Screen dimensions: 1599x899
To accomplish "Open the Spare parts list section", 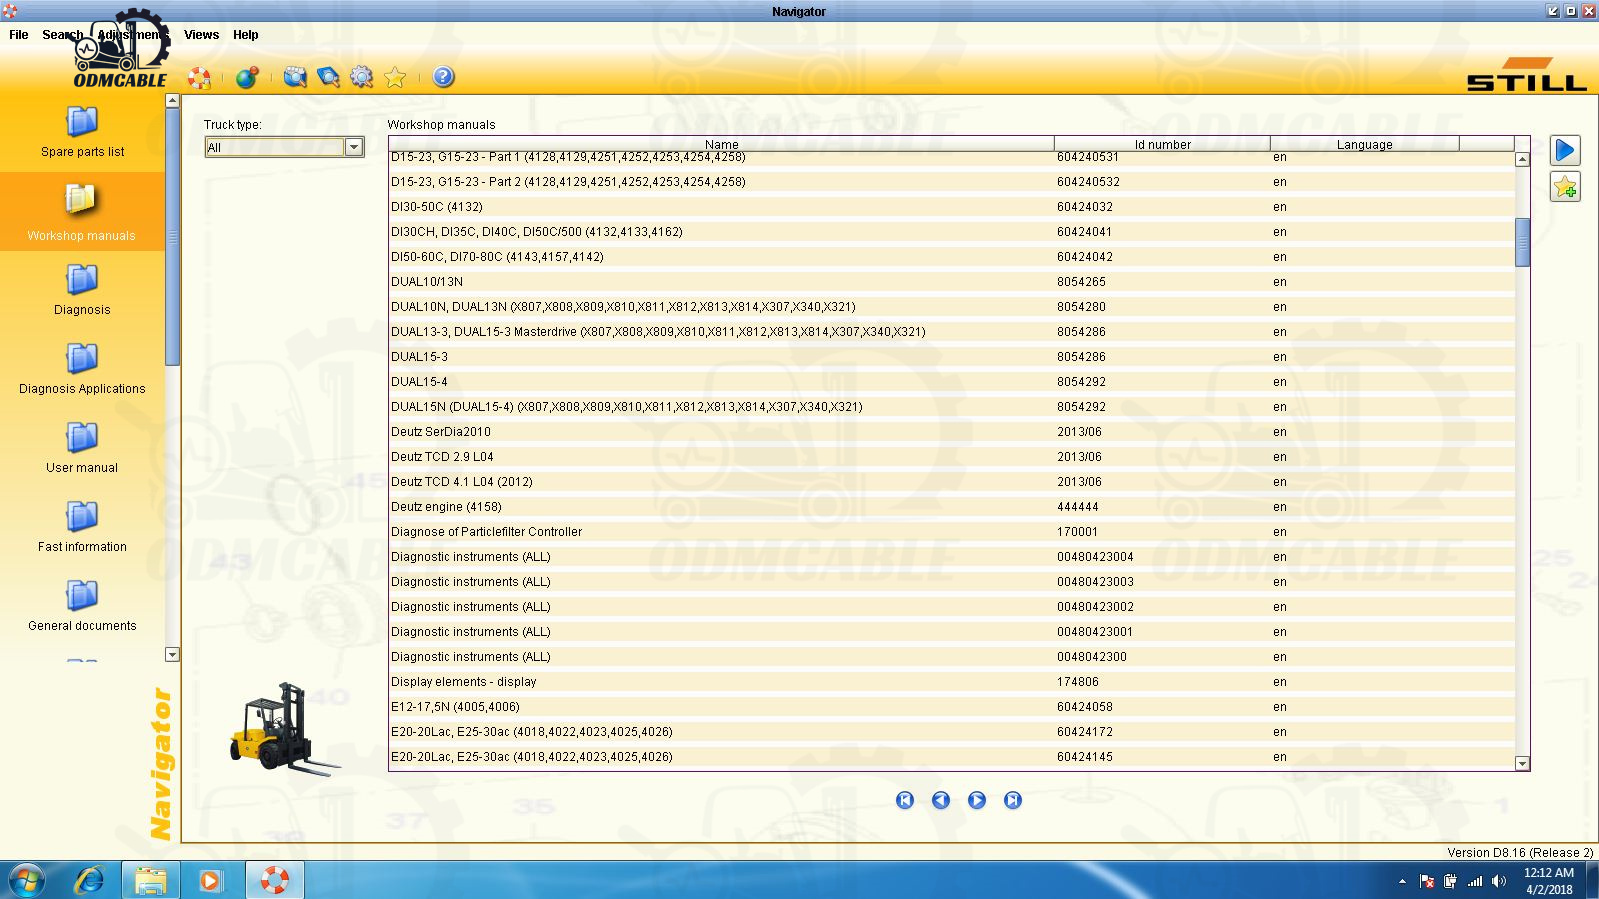I will pos(82,131).
